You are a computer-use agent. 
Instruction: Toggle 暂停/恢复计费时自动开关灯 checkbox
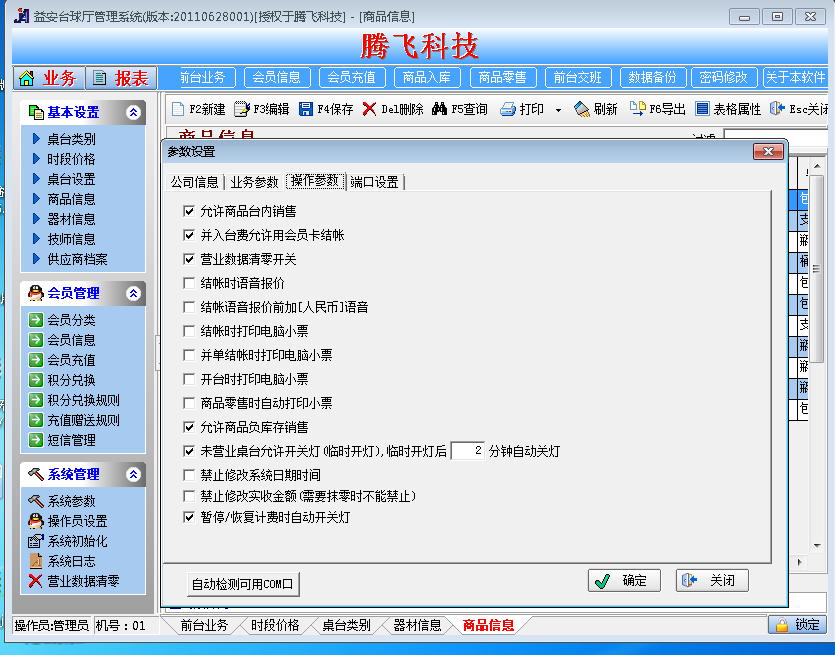[189, 518]
